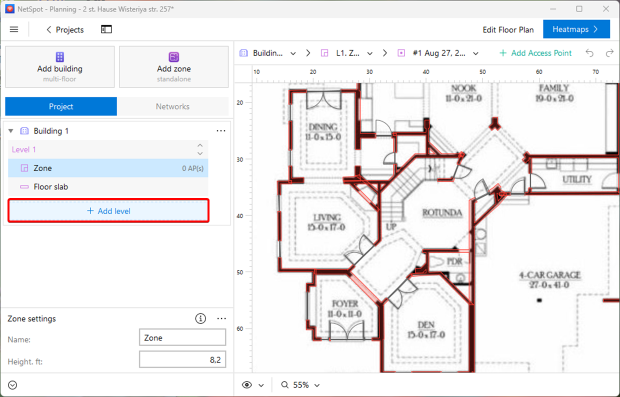The image size is (620, 397).
Task: Click Add zone standalone button
Action: [174, 67]
